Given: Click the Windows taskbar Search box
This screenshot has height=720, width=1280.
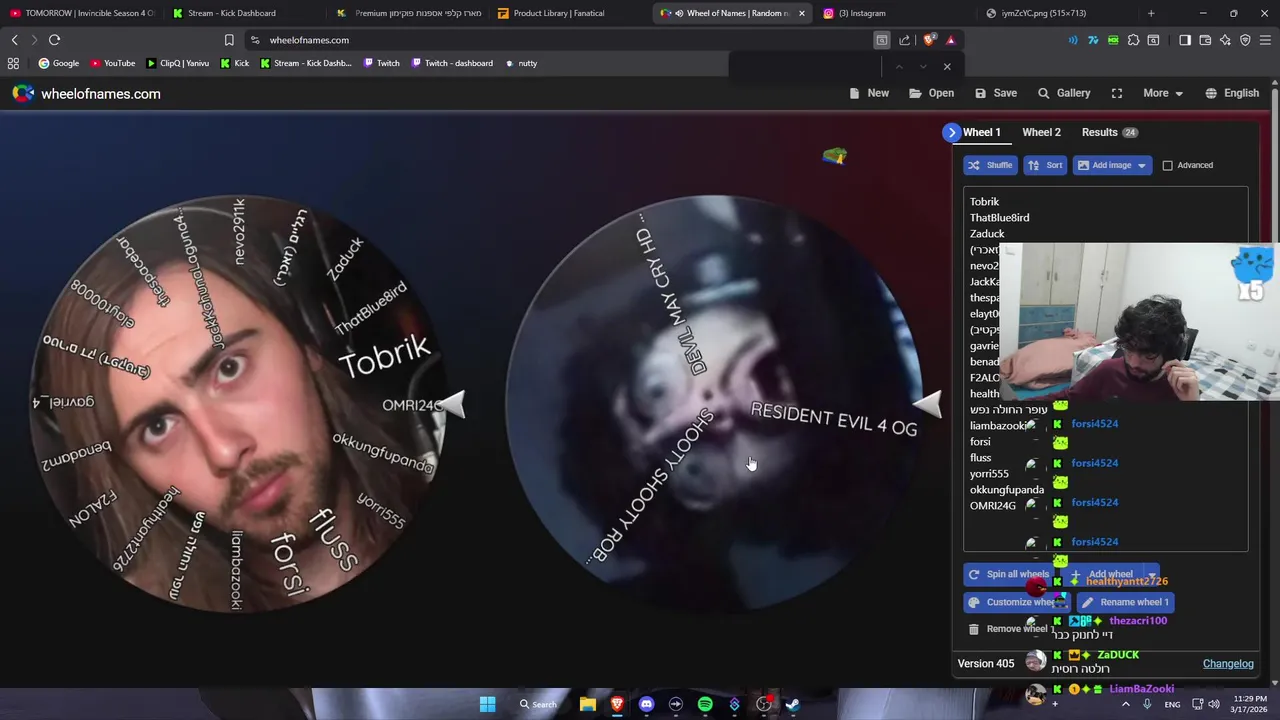Looking at the screenshot, I should coord(538,704).
